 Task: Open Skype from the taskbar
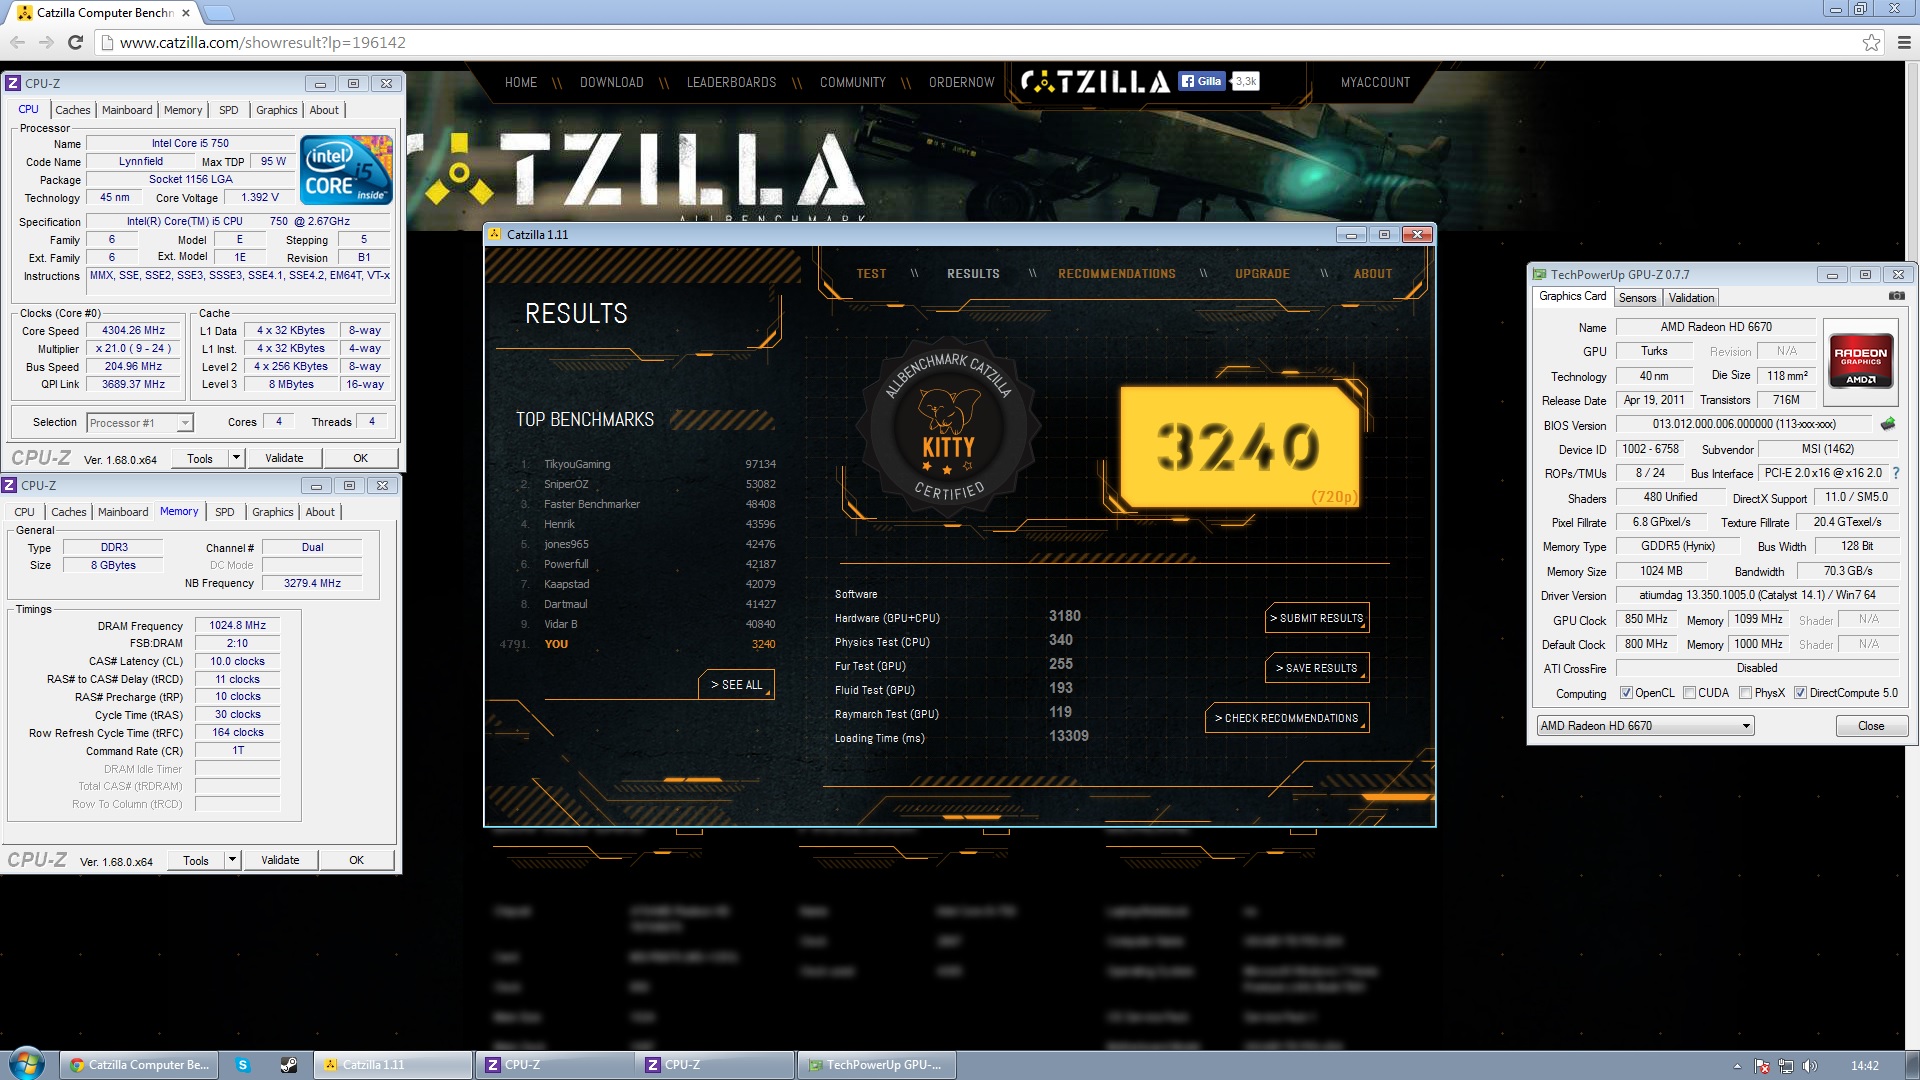tap(242, 1065)
